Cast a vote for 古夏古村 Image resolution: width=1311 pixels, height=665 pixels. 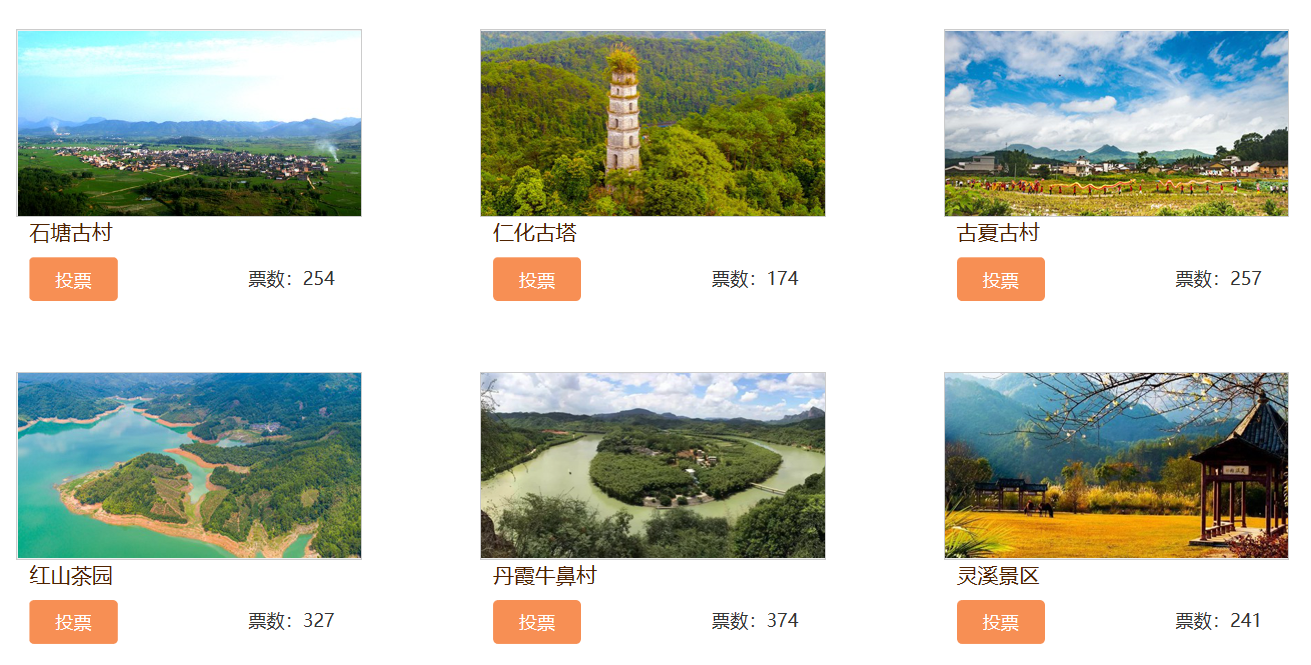[1001, 279]
